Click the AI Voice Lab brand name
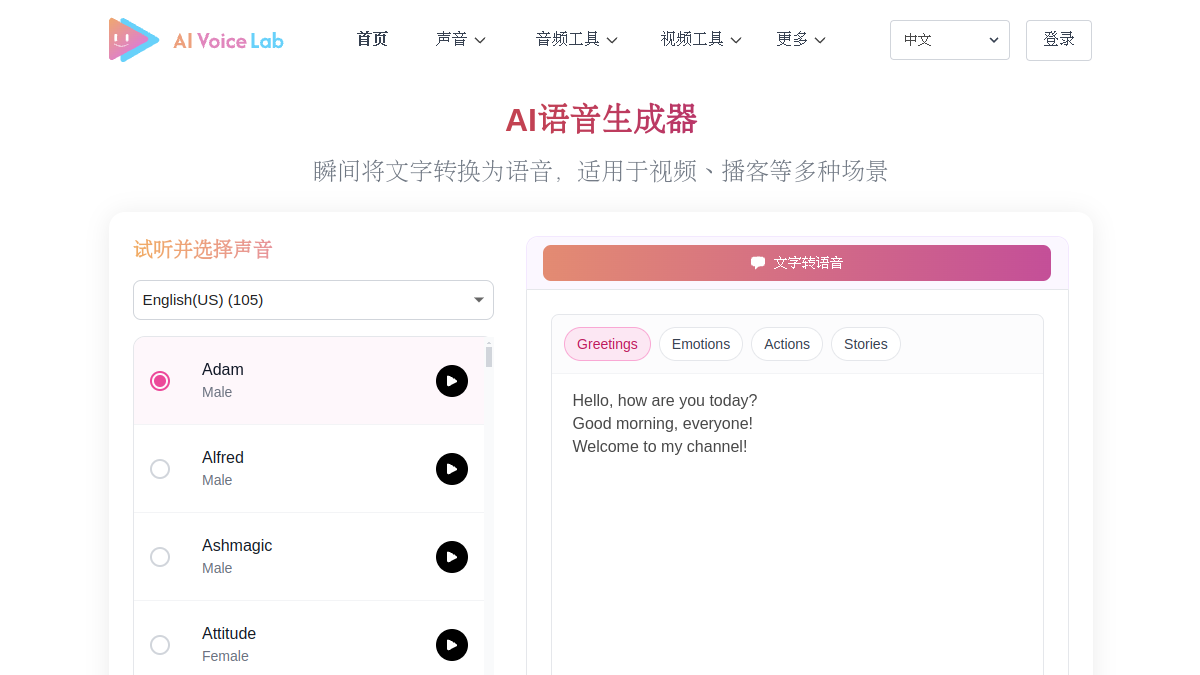The height and width of the screenshot is (675, 1200). pyautogui.click(x=228, y=41)
